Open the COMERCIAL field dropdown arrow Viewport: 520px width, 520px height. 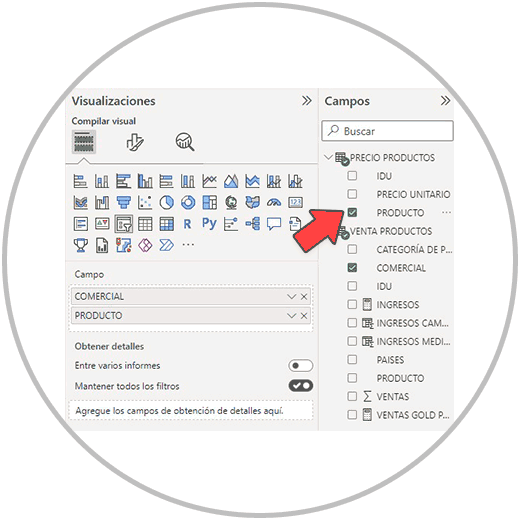[292, 297]
